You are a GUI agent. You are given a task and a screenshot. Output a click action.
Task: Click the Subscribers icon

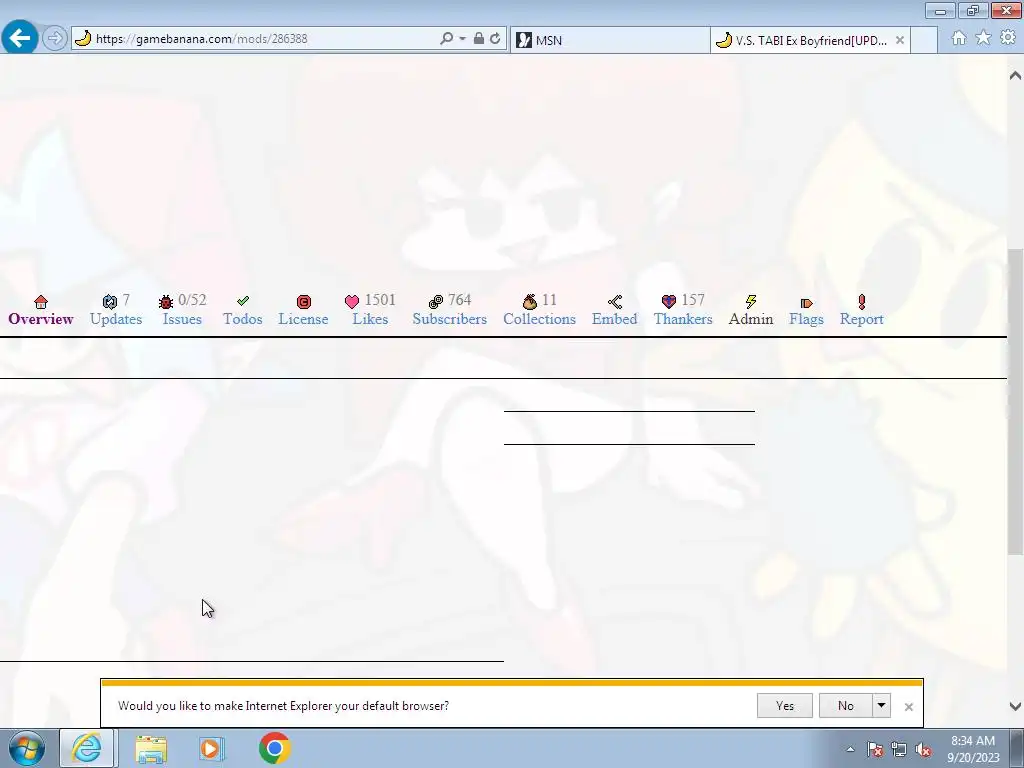click(436, 302)
